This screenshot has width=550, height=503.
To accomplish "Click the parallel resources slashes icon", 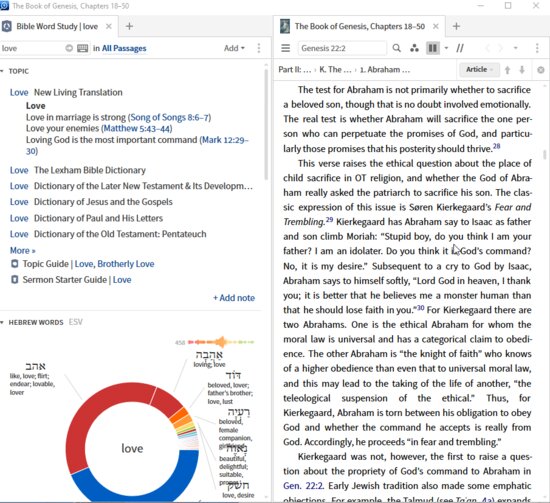I will pos(460,48).
